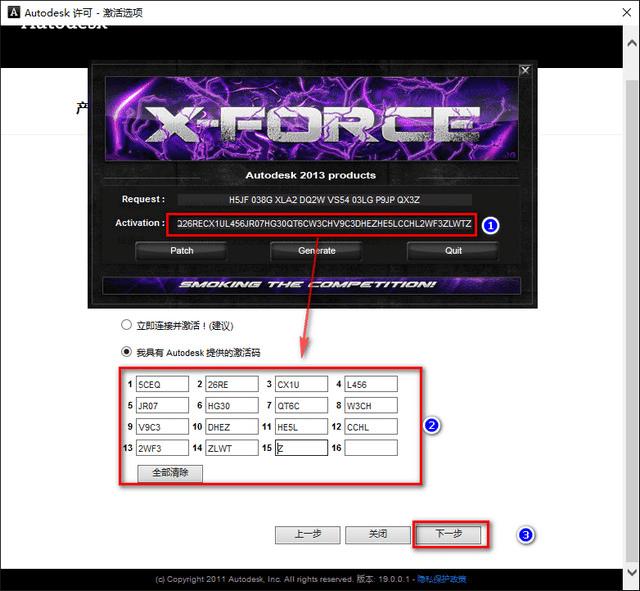Screen dimensions: 640x591
Task: Click activation field 4 containing L456
Action: click(x=371, y=384)
